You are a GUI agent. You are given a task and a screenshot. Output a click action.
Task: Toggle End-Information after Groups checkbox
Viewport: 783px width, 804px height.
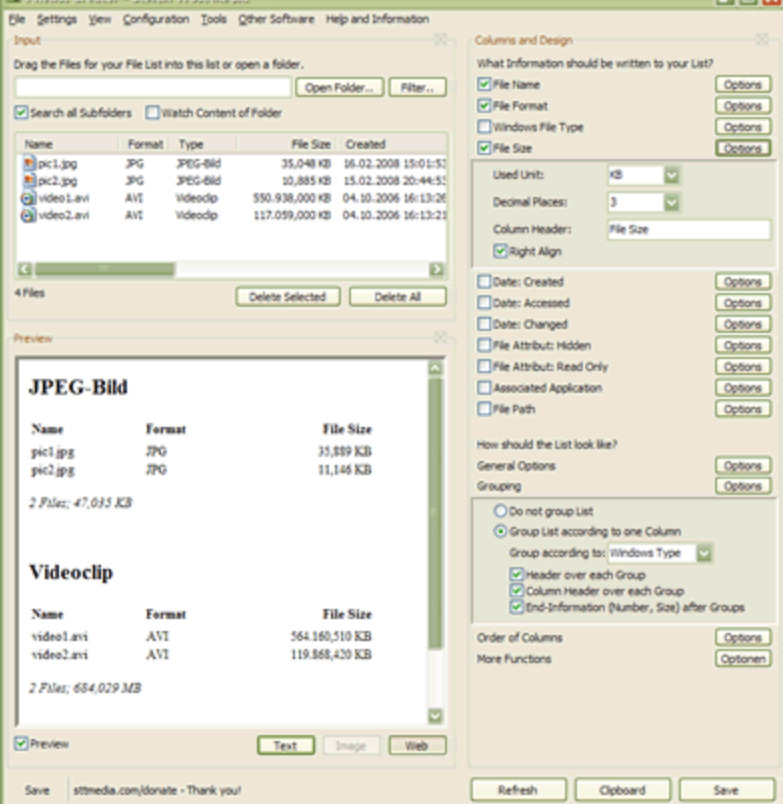coord(516,607)
